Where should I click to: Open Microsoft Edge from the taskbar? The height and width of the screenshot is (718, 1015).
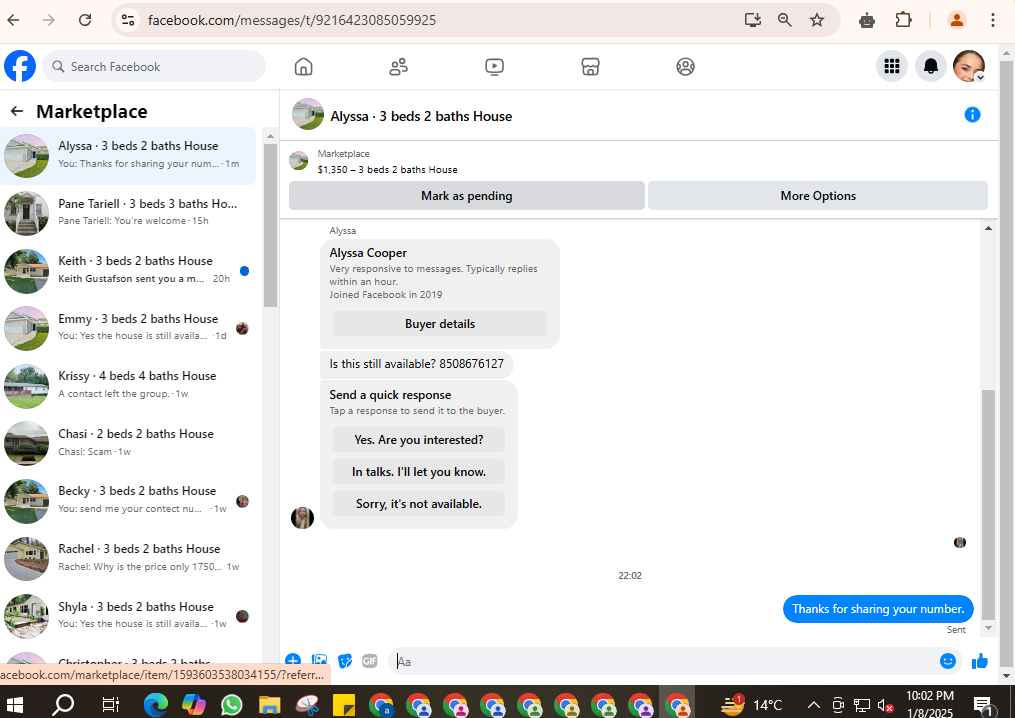156,704
